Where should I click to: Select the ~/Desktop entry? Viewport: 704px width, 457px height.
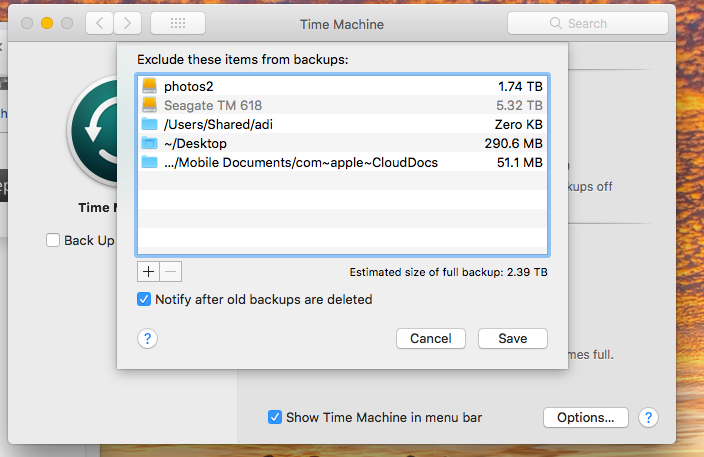click(343, 143)
